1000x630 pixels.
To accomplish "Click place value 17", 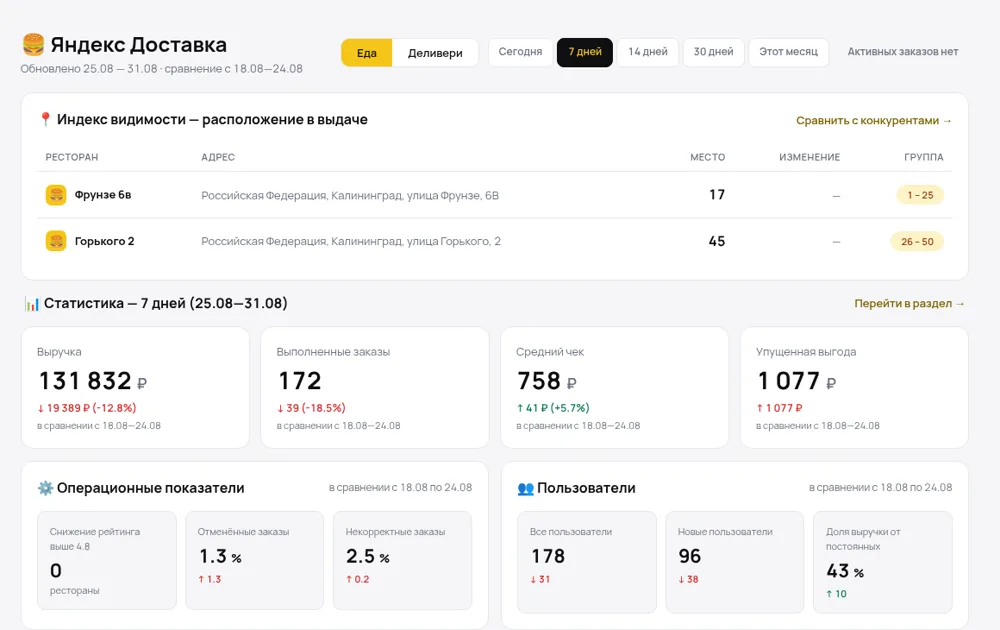I will pos(717,194).
